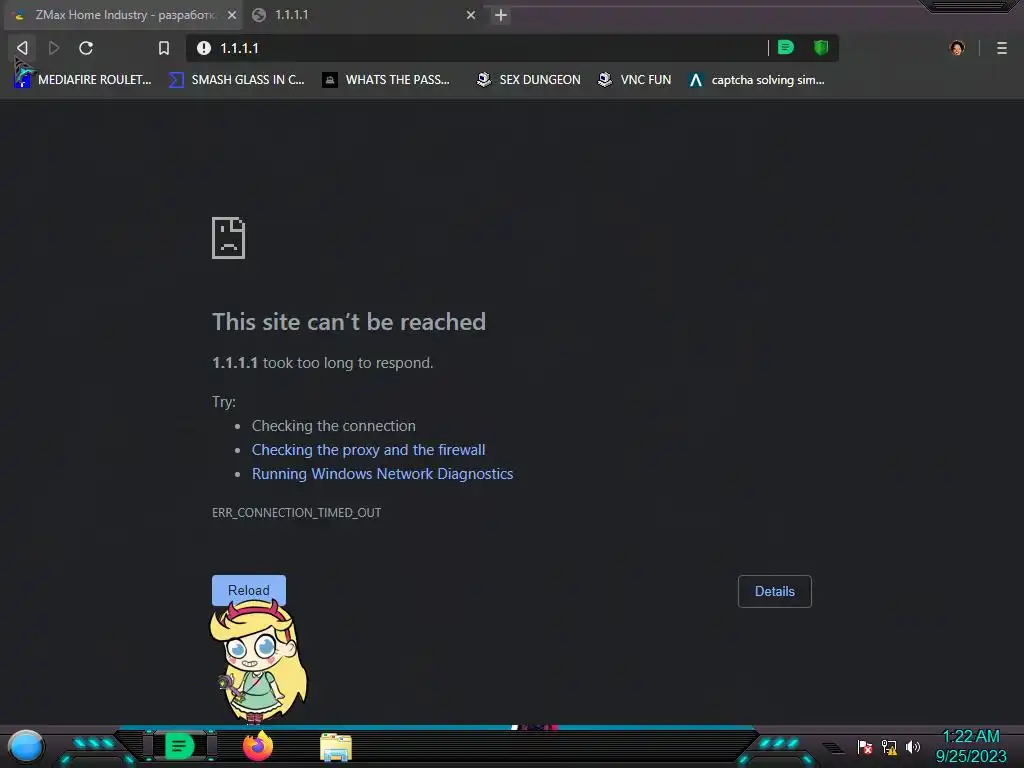
Task: Open VNC FUN bookmark
Action: click(635, 80)
